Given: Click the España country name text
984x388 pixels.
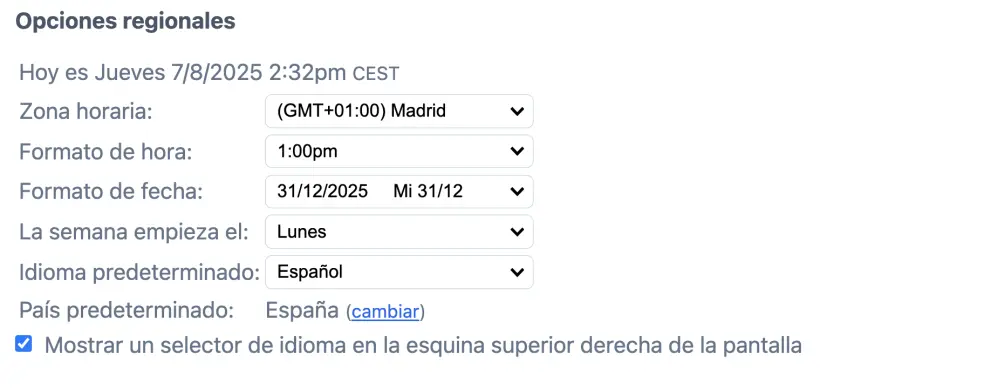Looking at the screenshot, I should [302, 311].
